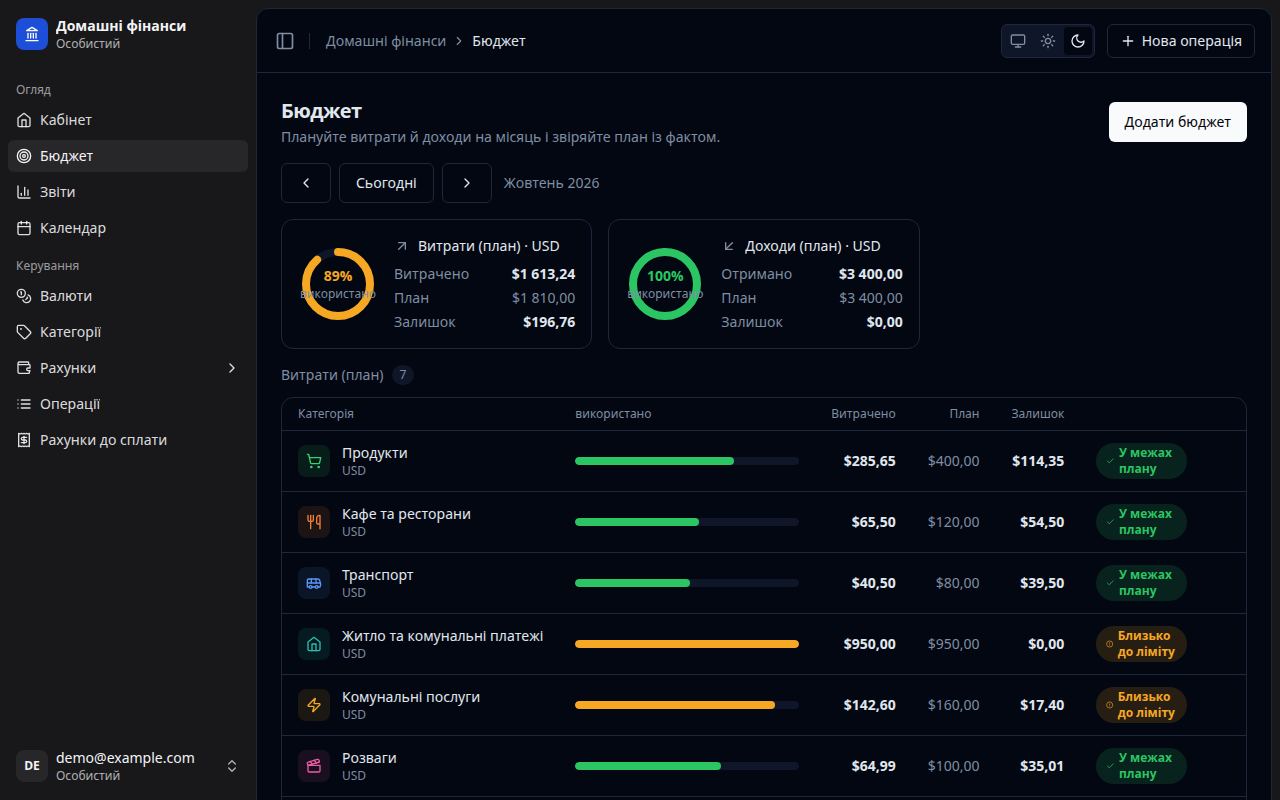Open Звіти in the sidebar

128,192
